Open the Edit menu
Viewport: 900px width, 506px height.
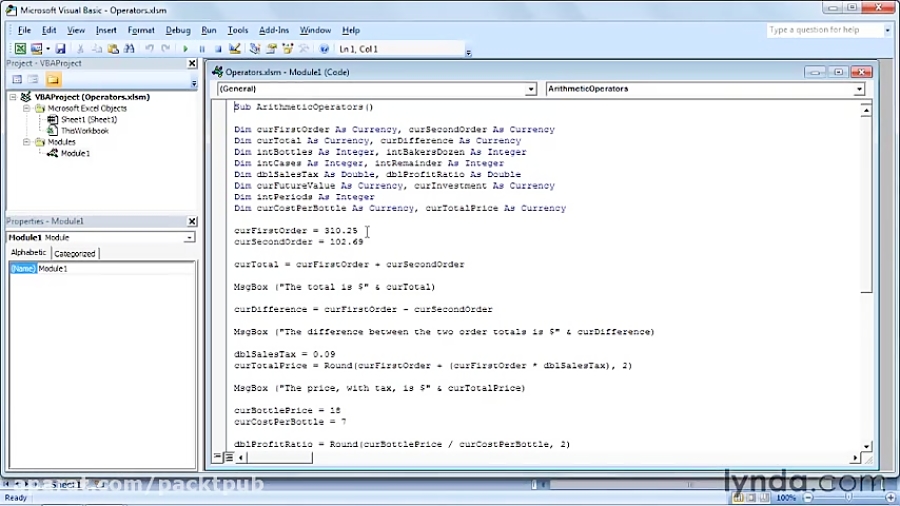click(49, 30)
